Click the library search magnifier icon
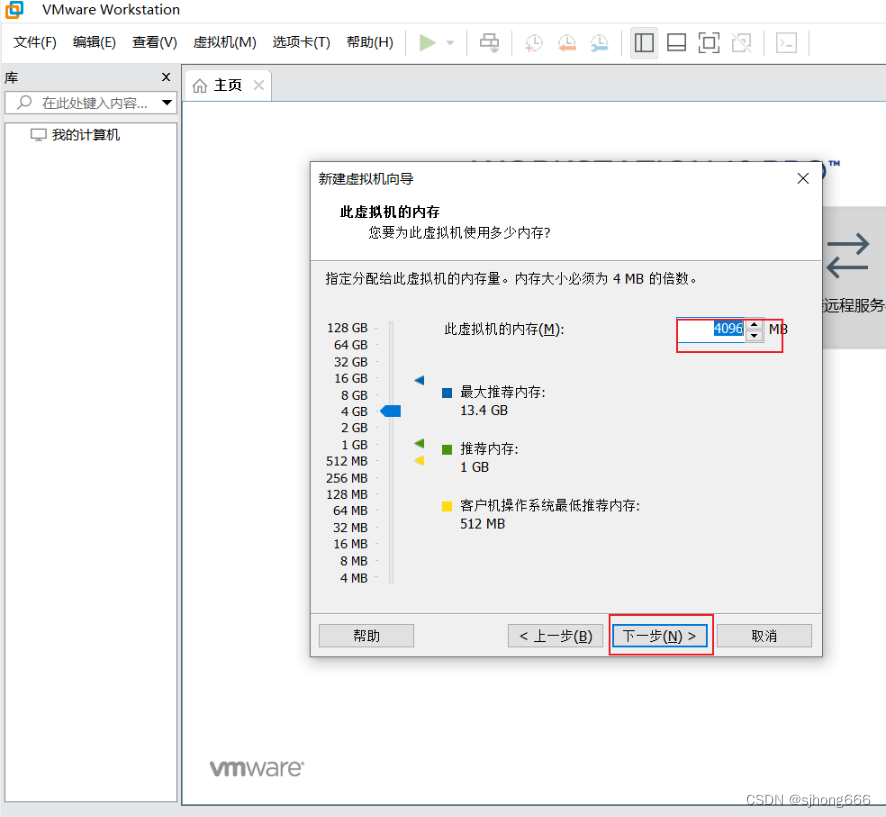The image size is (886, 817). point(24,102)
